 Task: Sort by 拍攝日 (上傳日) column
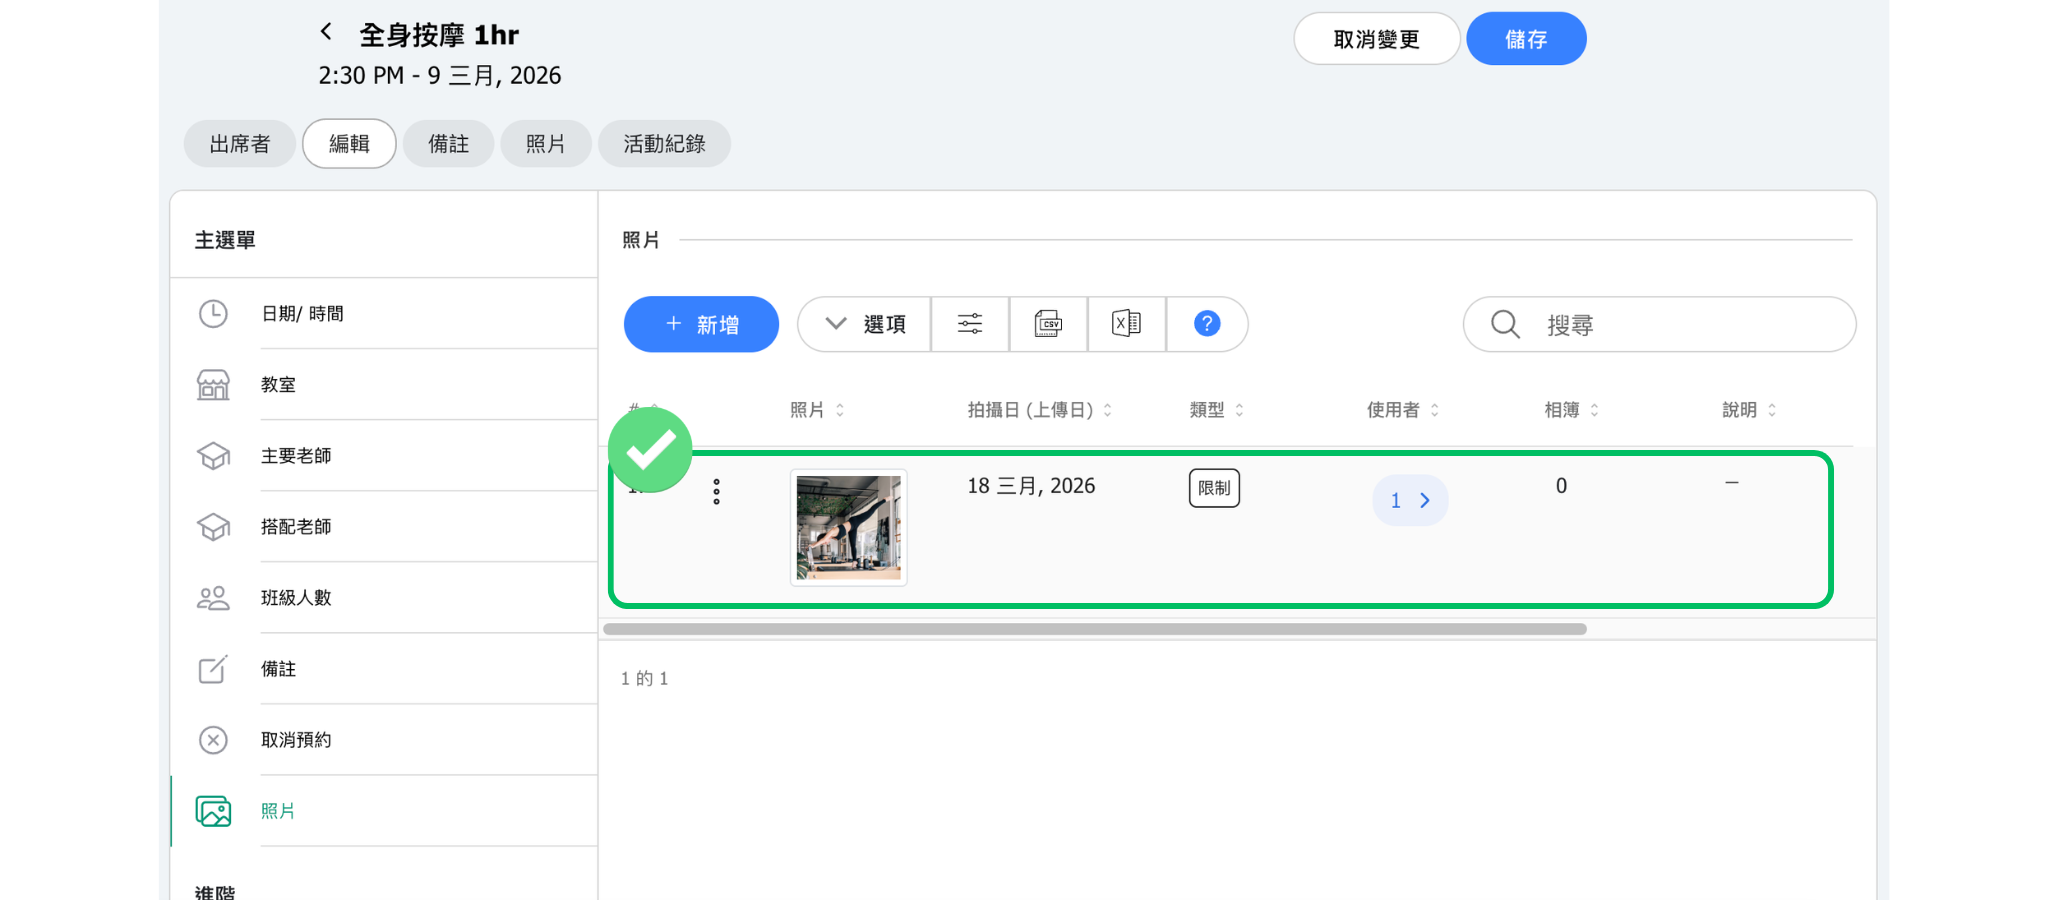pyautogui.click(x=1039, y=410)
